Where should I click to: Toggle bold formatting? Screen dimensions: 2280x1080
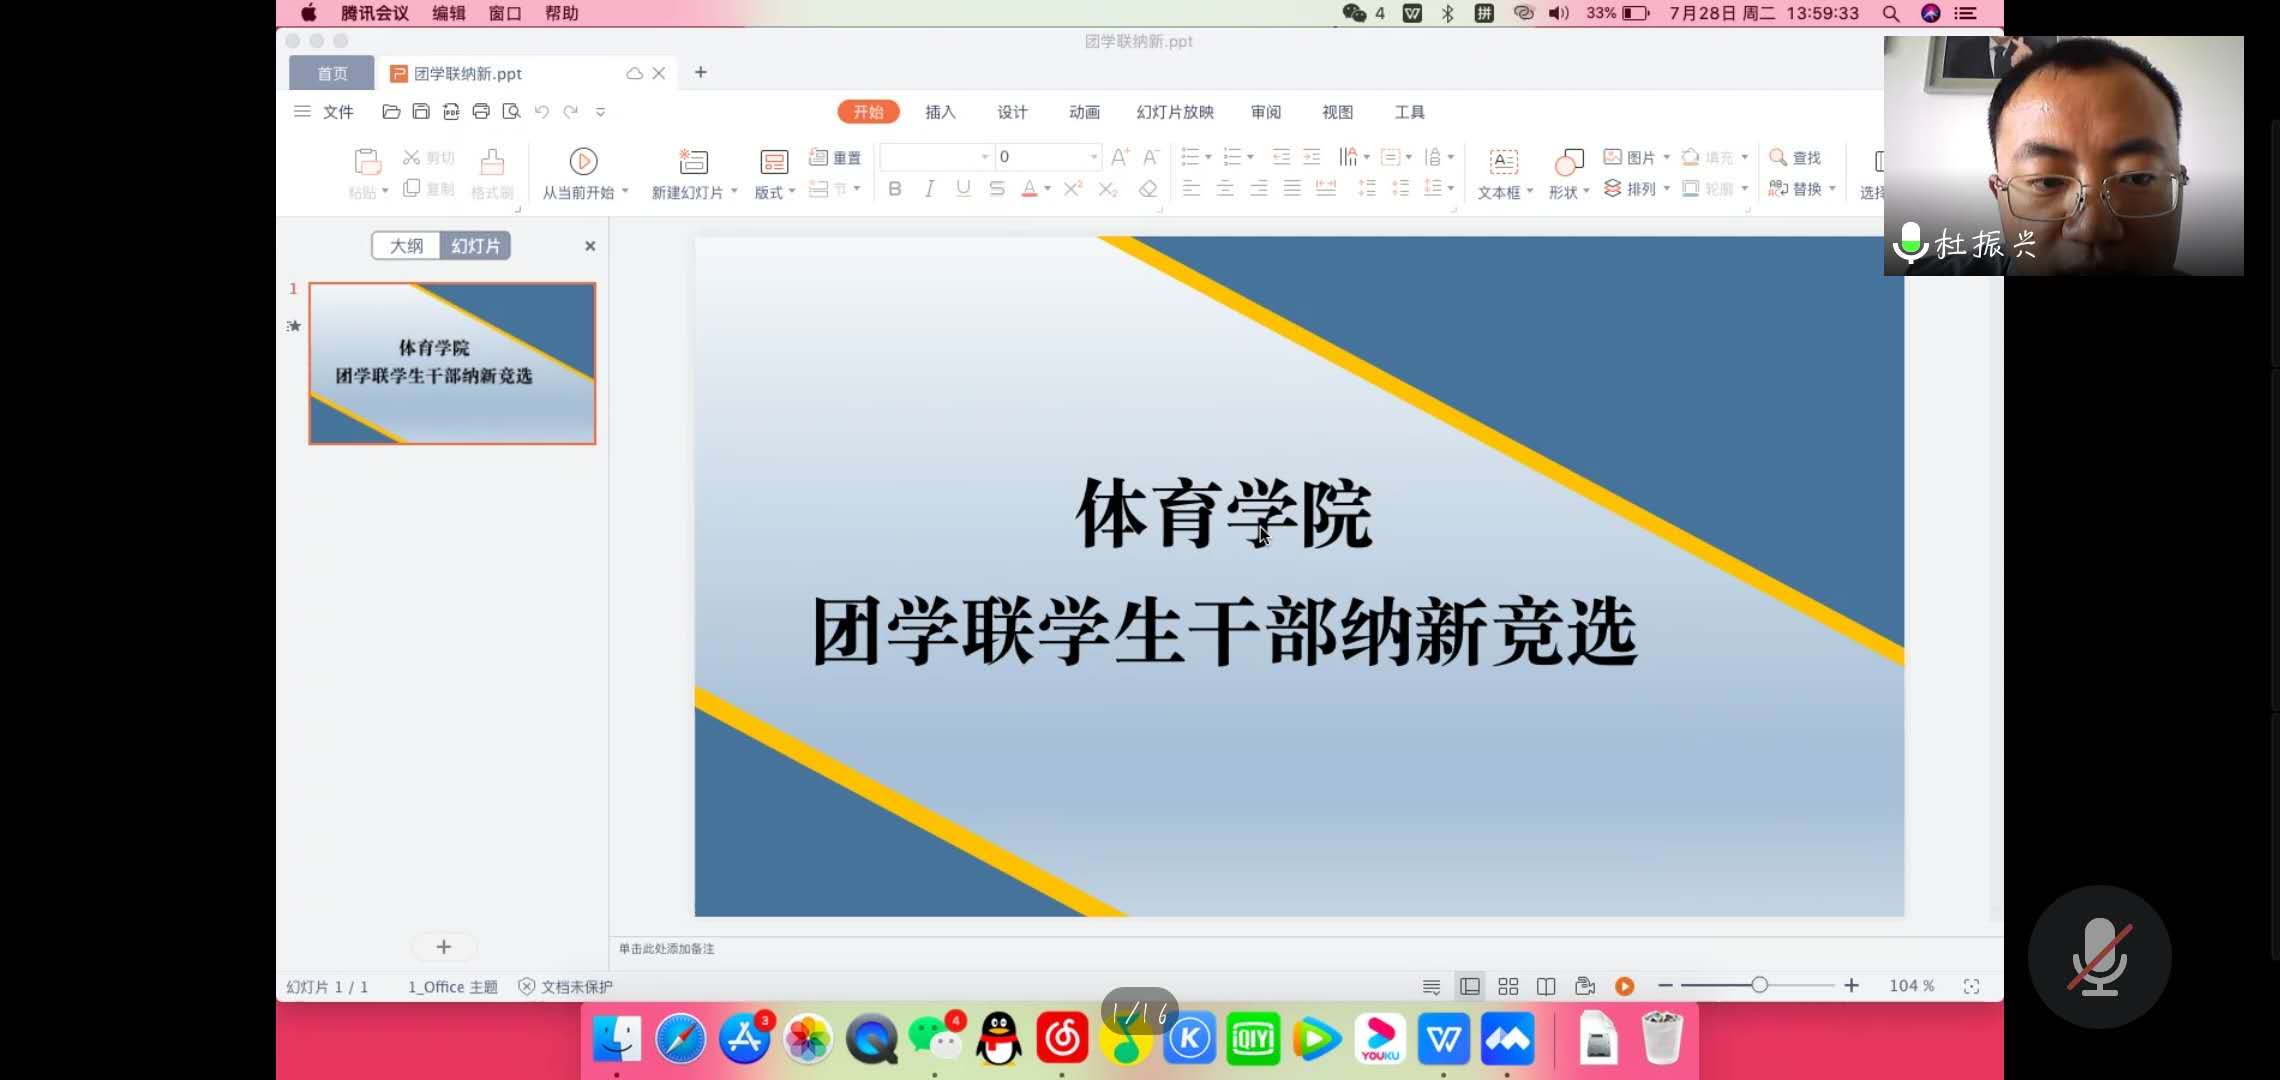pos(894,189)
